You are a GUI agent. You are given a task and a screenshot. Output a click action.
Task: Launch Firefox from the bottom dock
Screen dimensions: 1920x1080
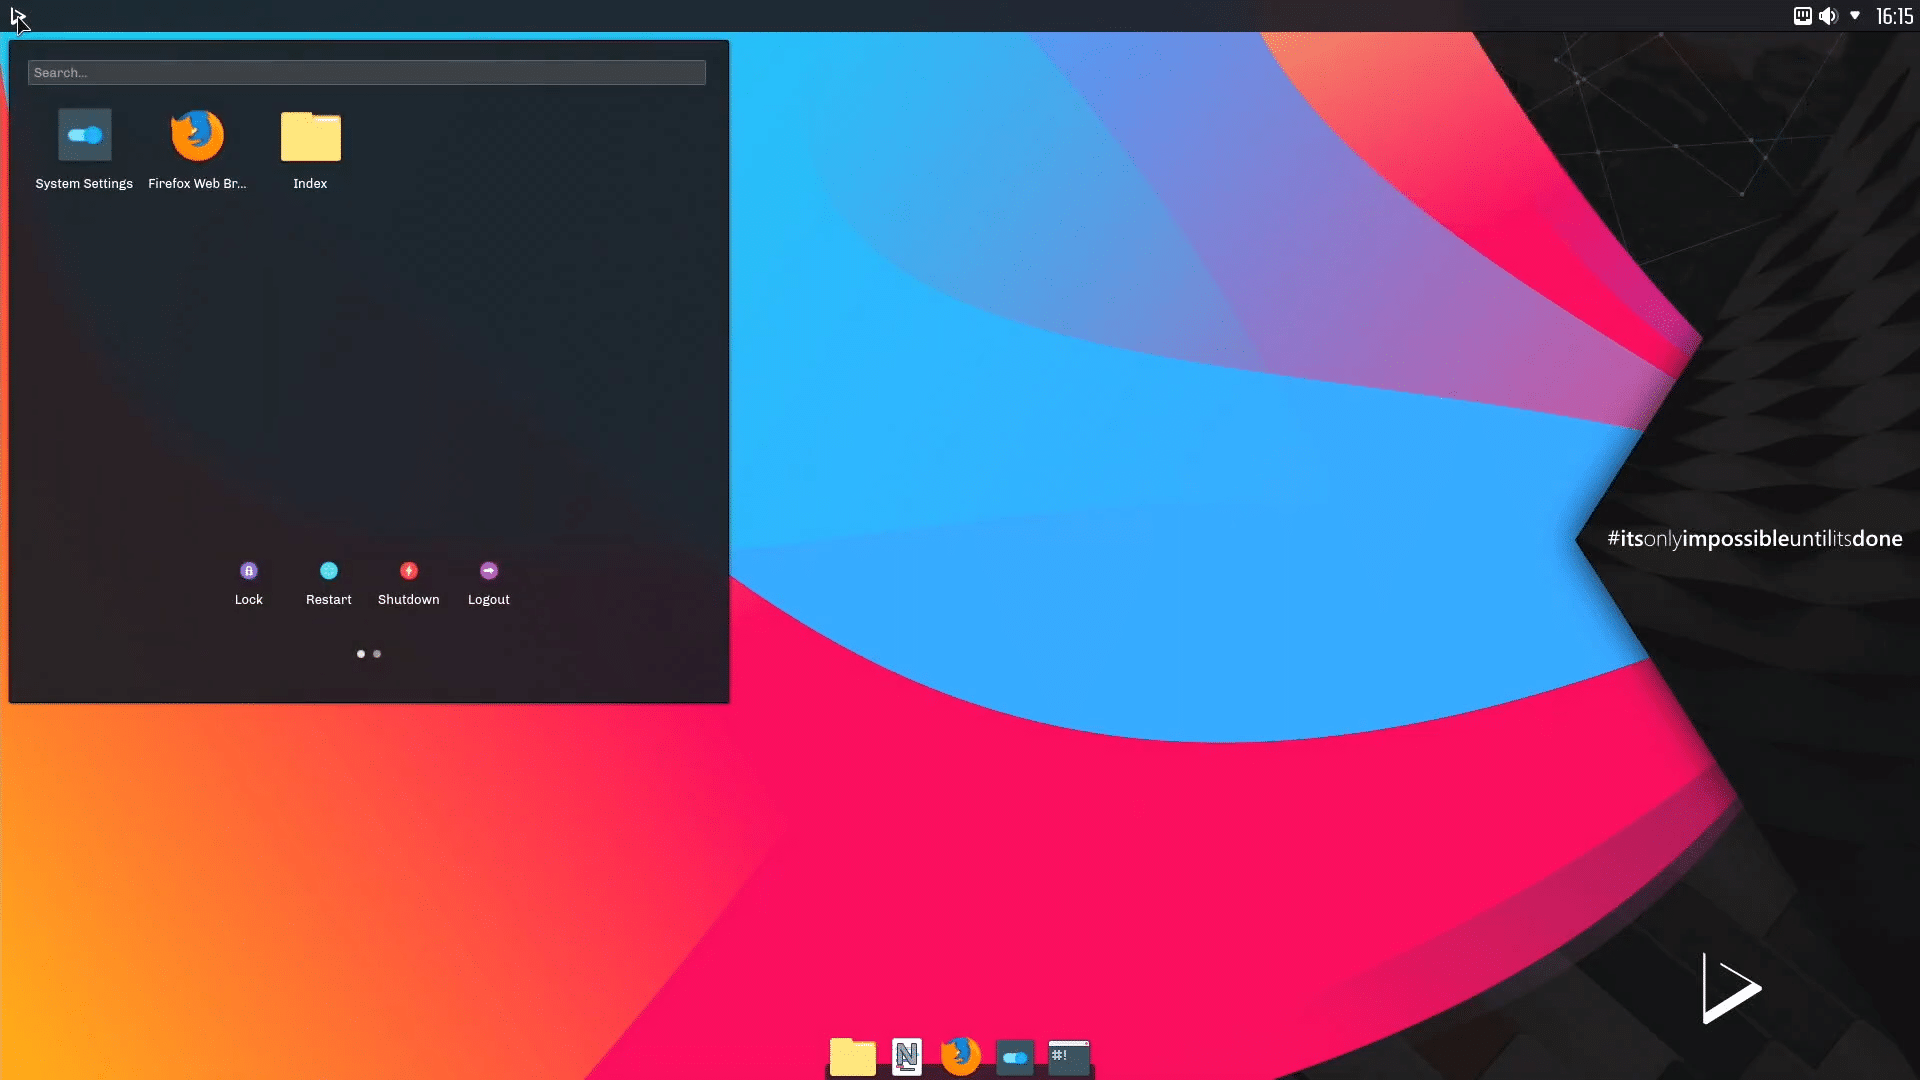961,1056
